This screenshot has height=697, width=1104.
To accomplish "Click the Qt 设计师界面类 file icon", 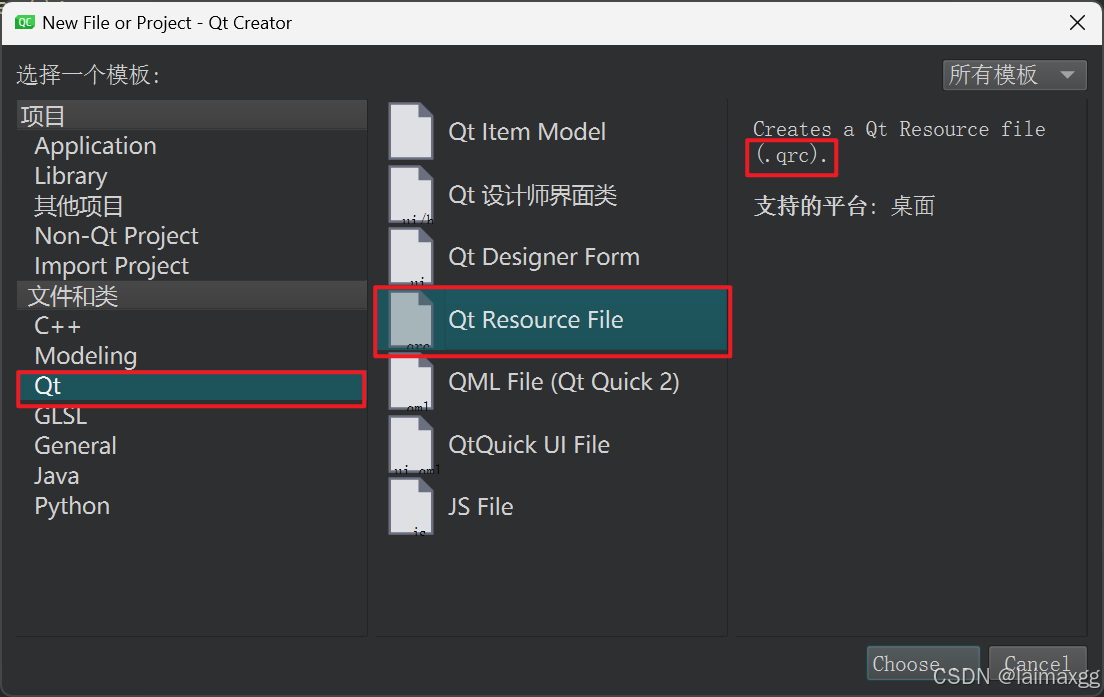I will [x=411, y=194].
